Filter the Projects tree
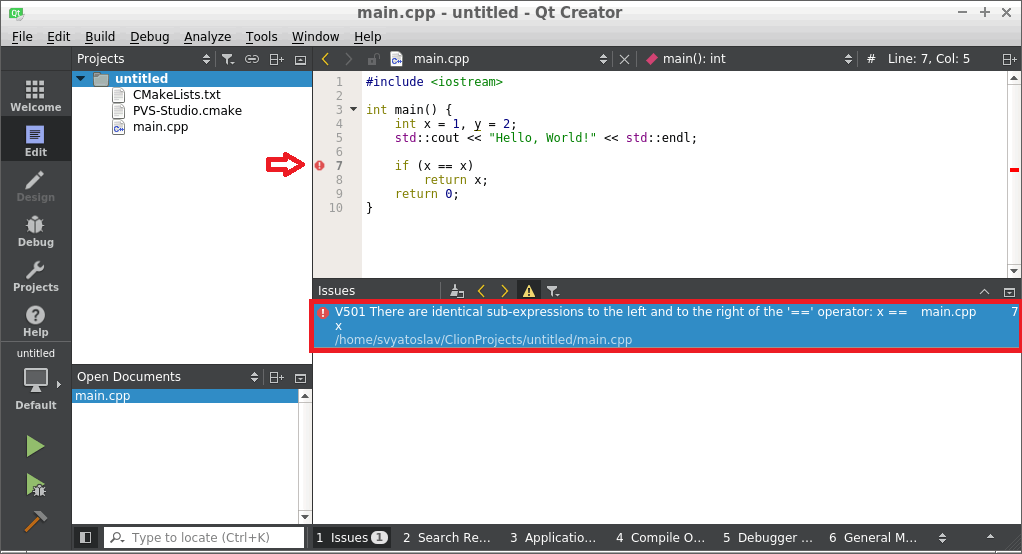 click(227, 59)
